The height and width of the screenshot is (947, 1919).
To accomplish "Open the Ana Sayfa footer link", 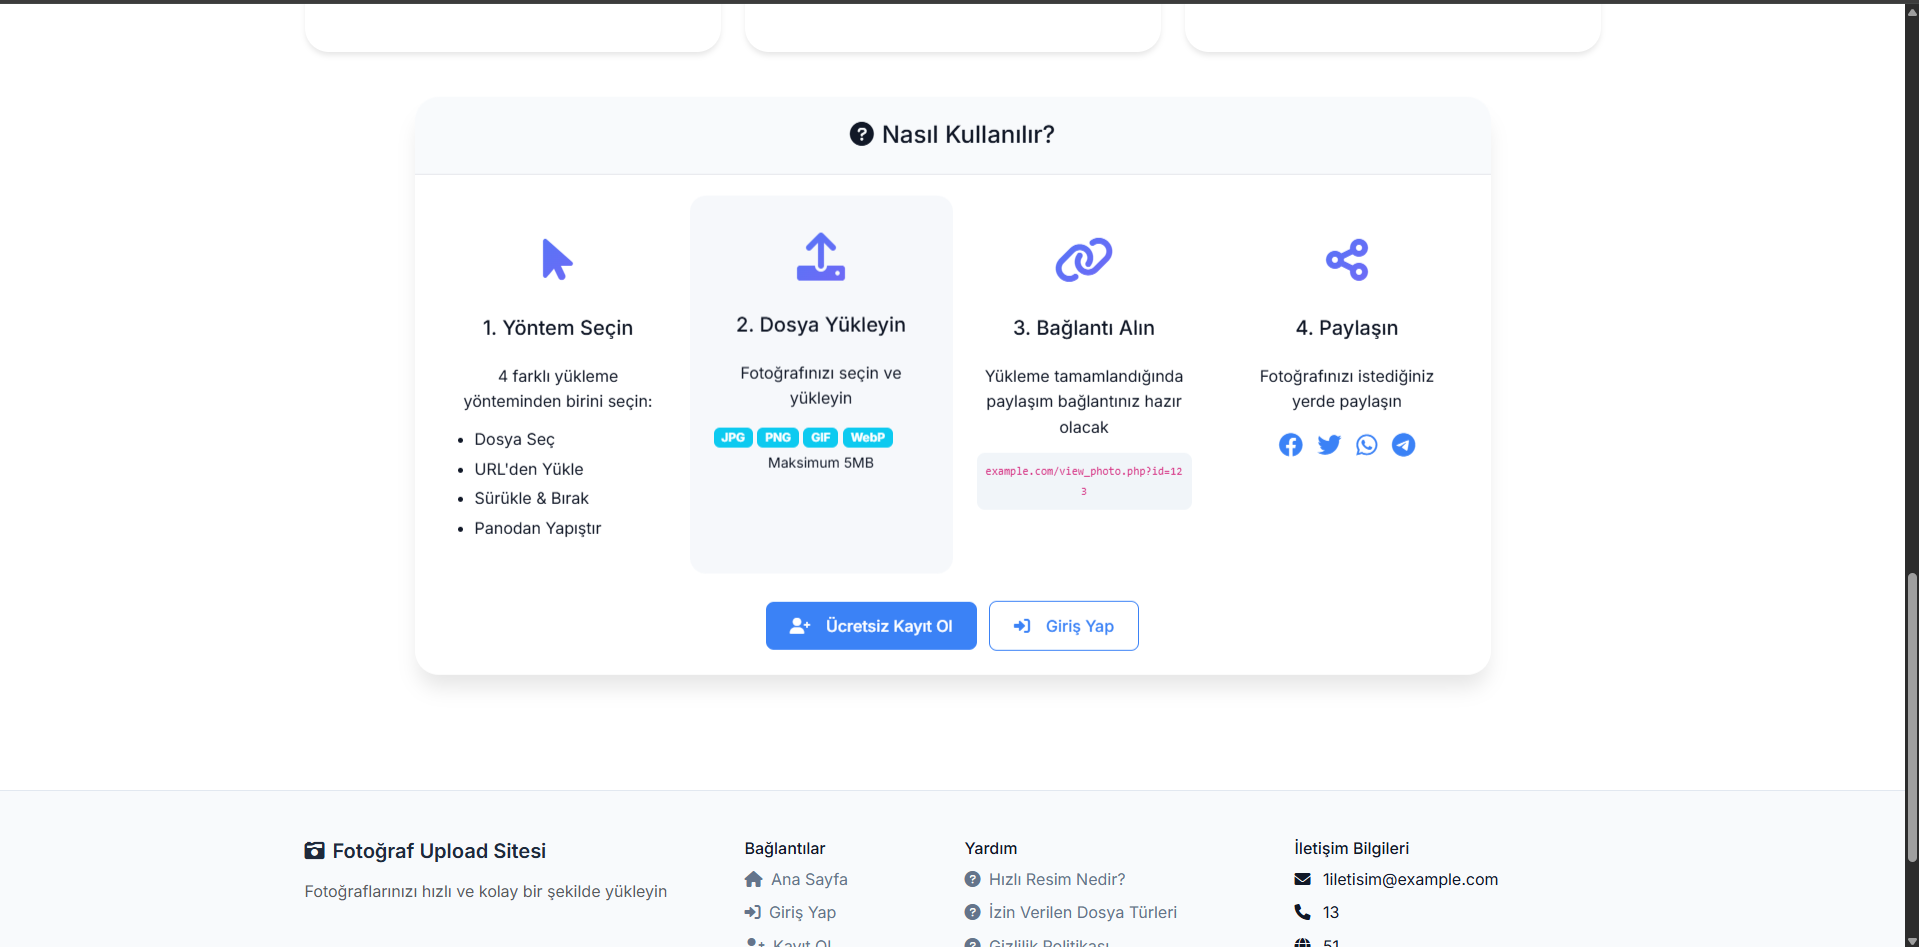I will (809, 879).
